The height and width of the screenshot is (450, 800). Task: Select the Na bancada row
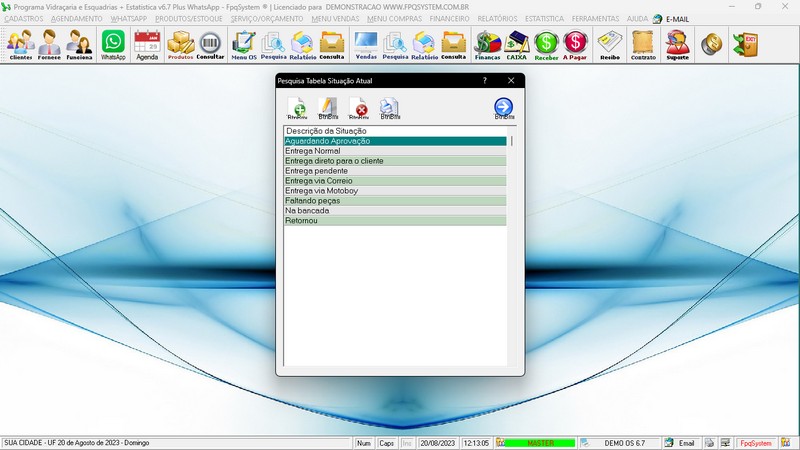[x=395, y=211]
